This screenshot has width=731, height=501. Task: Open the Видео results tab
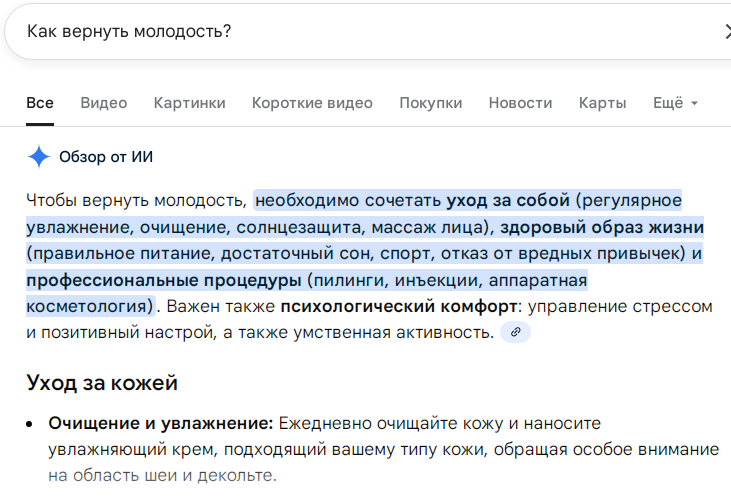coord(104,103)
